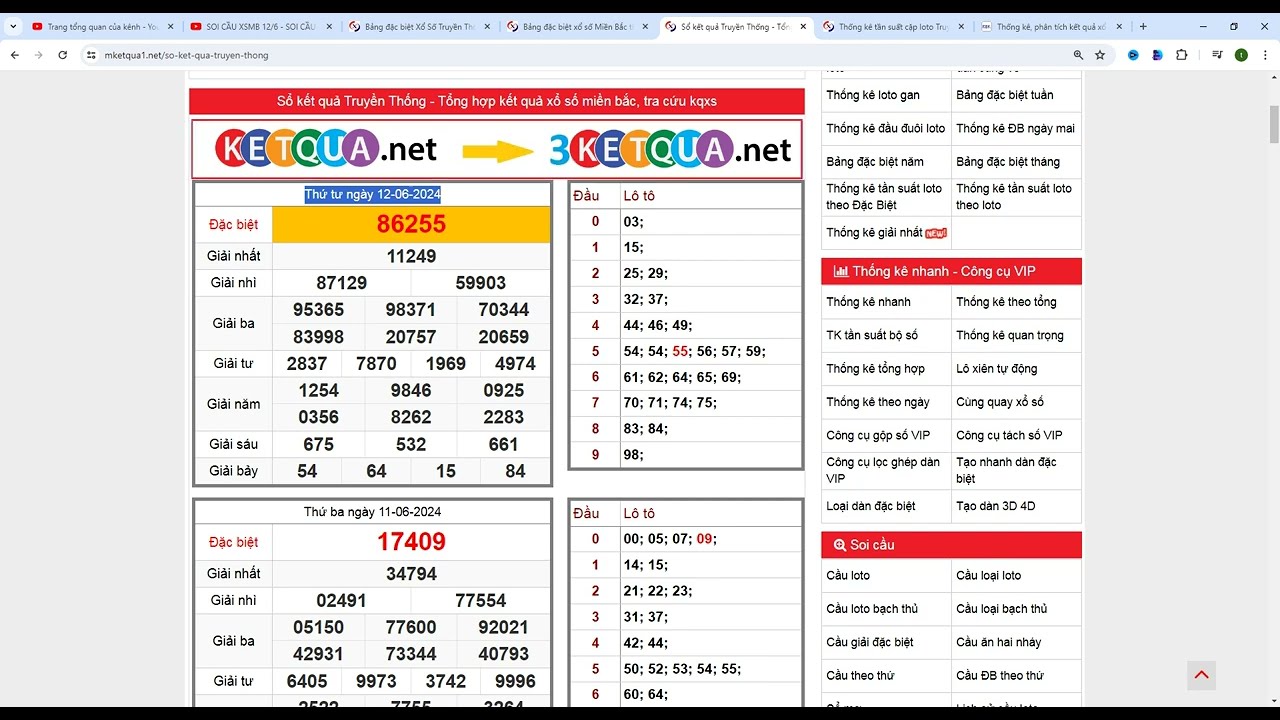Open the 'Thống kê tổng hợp' link
Image resolution: width=1280 pixels, height=720 pixels.
[875, 369]
